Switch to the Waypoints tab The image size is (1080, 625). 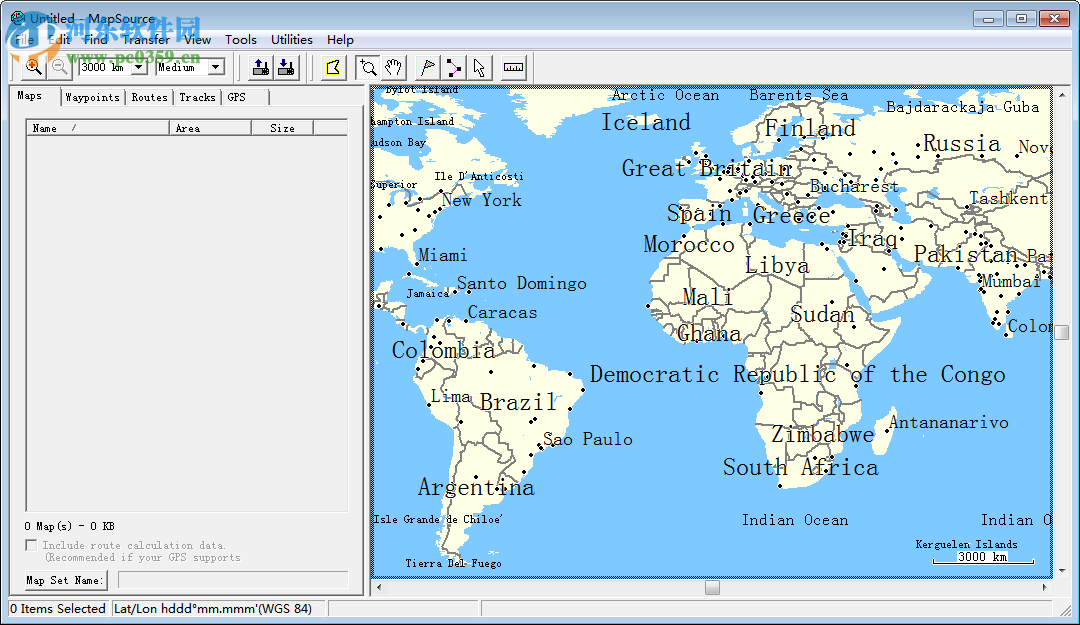[x=92, y=97]
